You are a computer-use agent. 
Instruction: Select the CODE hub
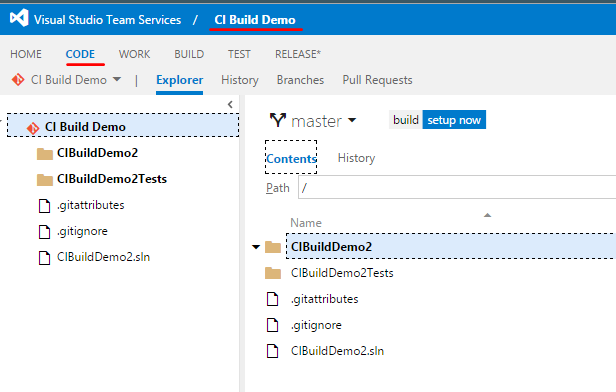80,54
